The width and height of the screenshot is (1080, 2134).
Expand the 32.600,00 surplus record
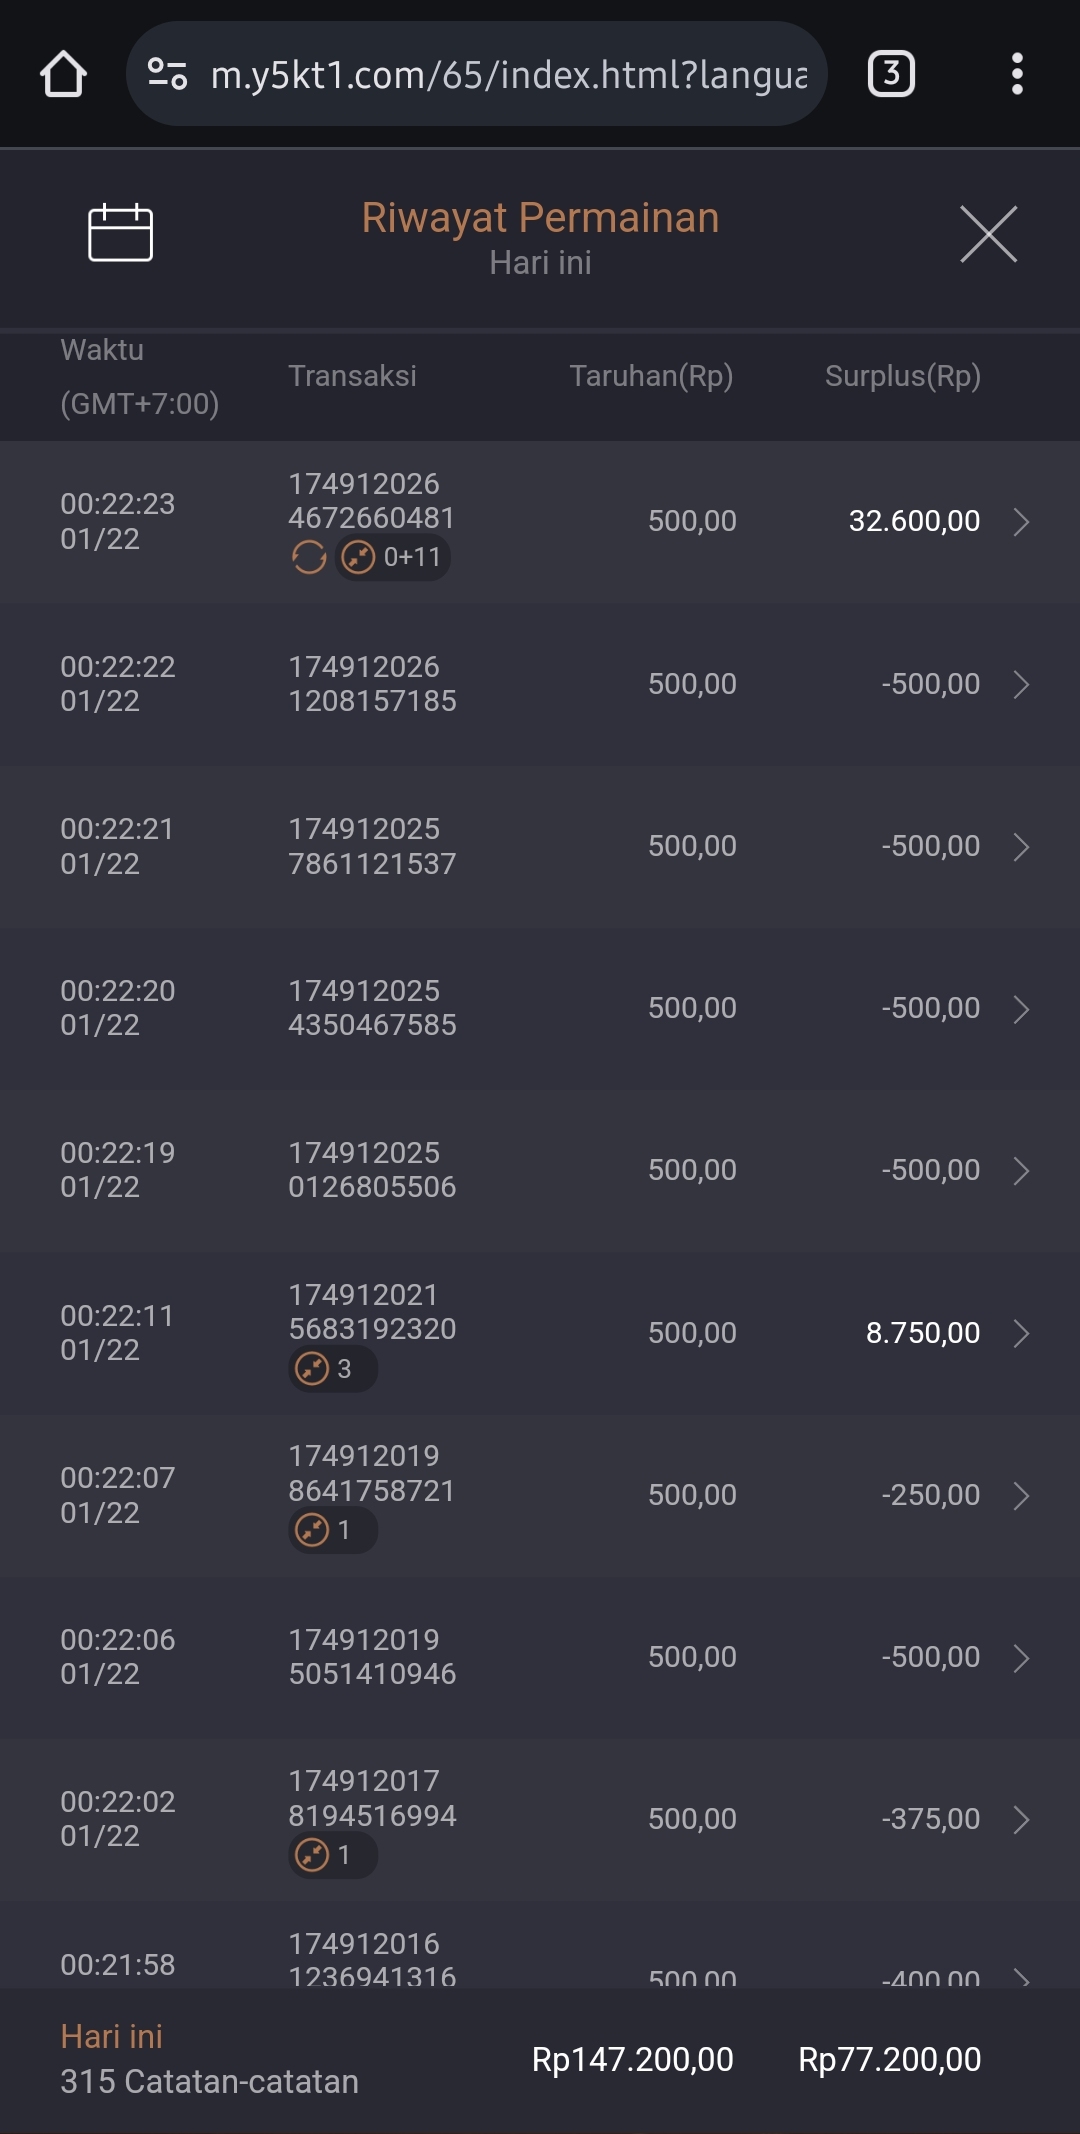pos(1021,521)
